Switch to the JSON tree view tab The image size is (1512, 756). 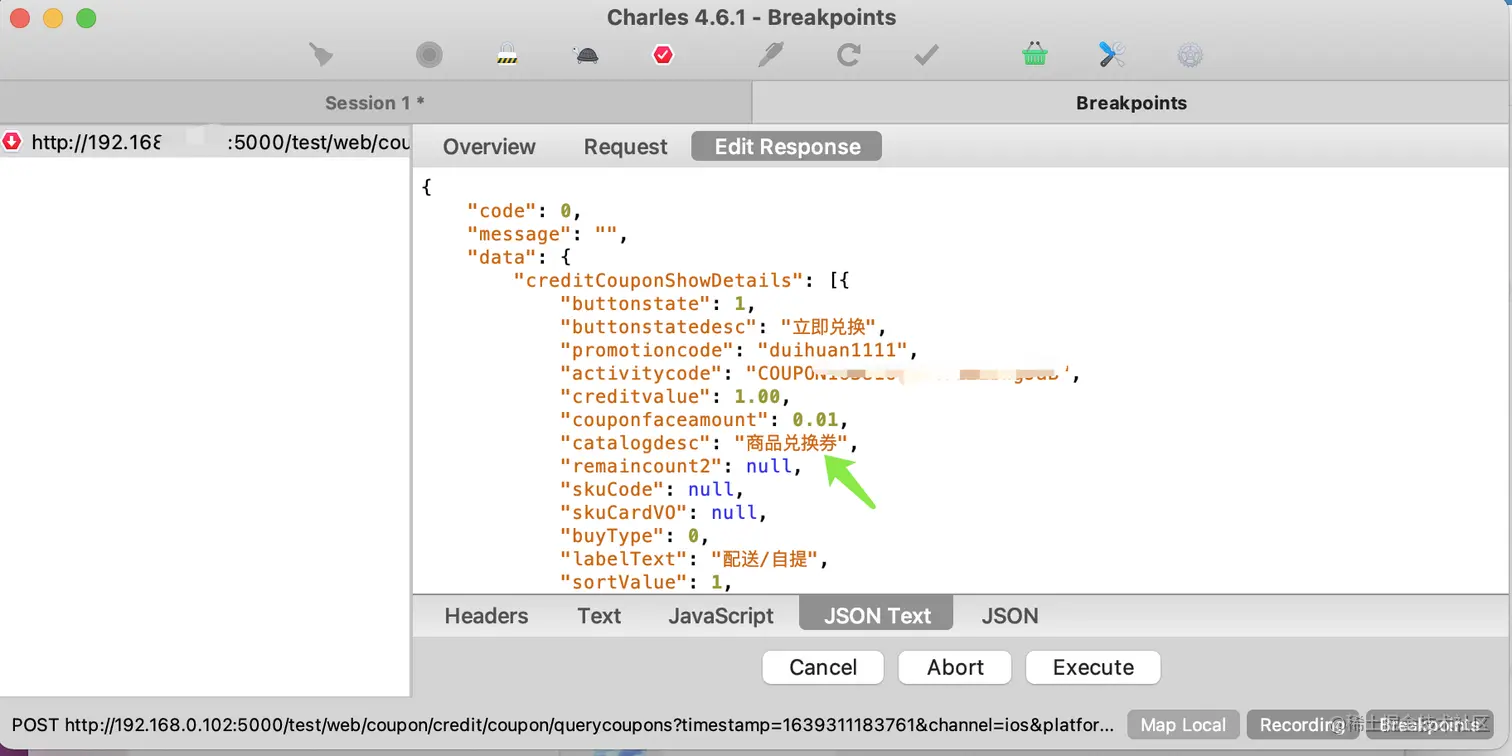(1010, 616)
